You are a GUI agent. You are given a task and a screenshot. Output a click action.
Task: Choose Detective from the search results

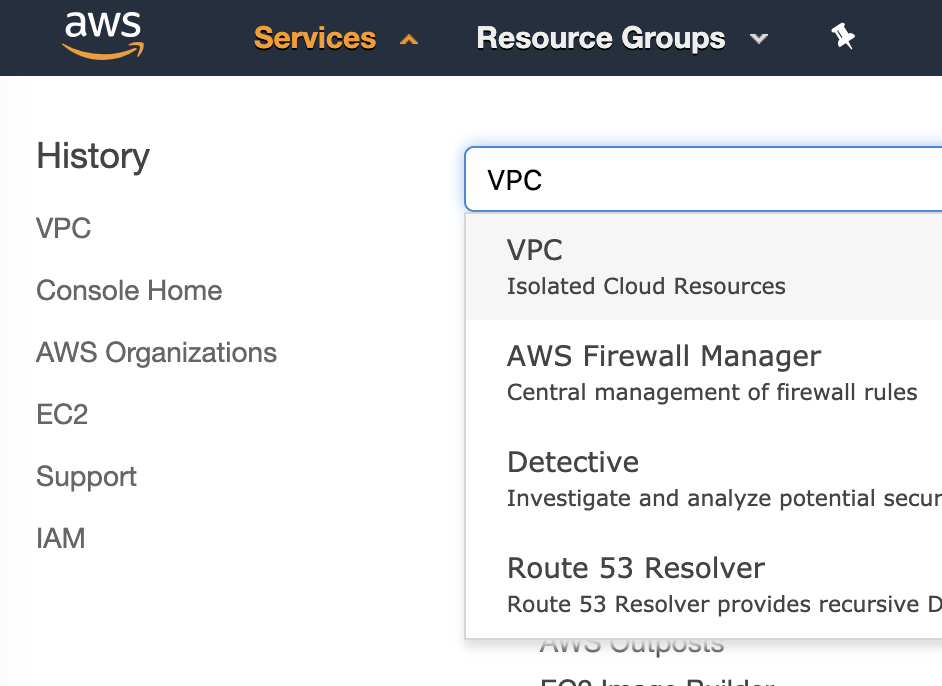[703, 479]
